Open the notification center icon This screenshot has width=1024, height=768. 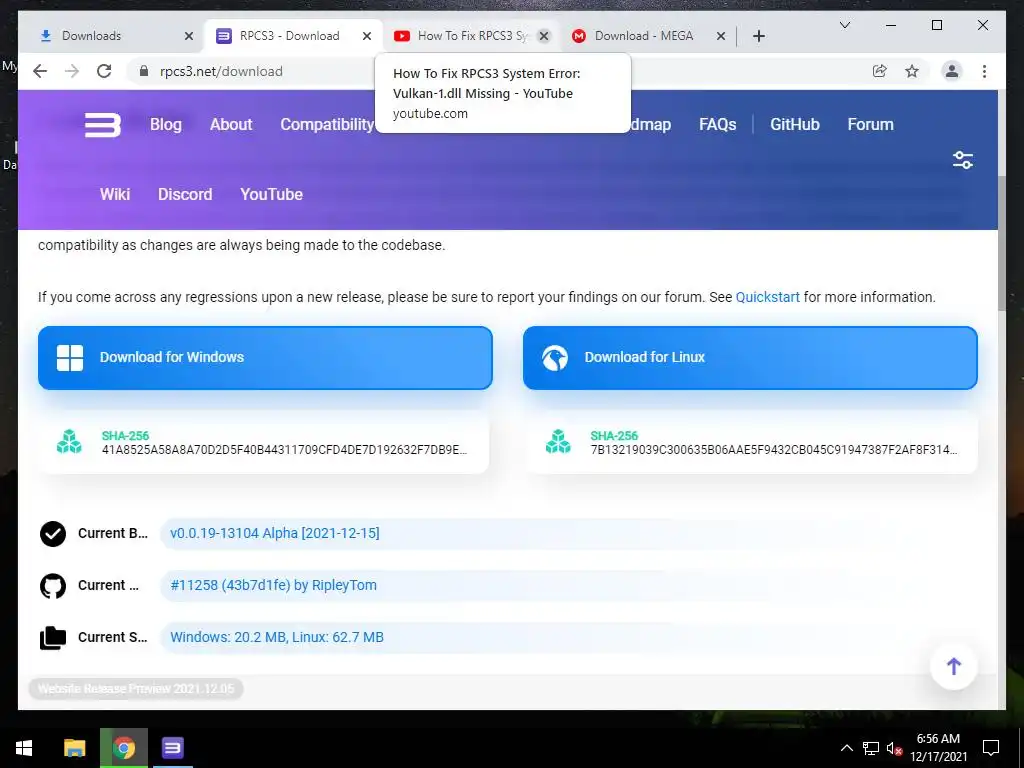click(991, 748)
